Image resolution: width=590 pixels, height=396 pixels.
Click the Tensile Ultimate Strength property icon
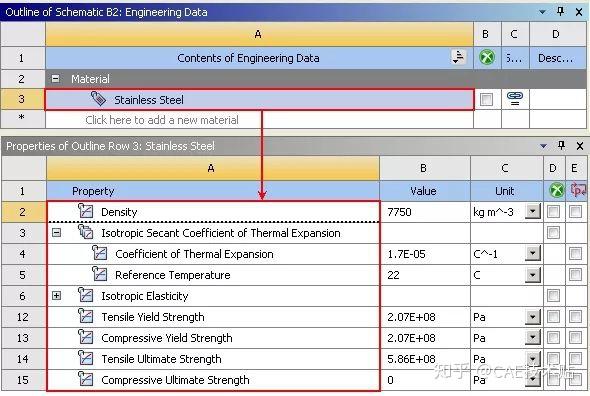[85, 358]
